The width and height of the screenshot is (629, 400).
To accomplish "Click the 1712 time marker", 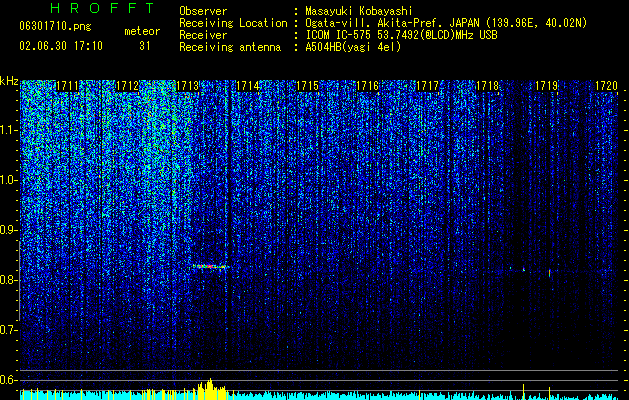I will [127, 86].
